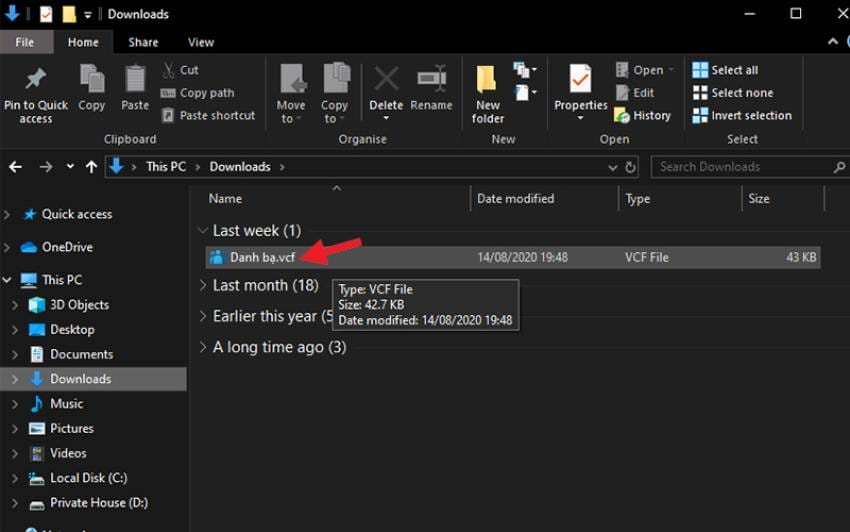The height and width of the screenshot is (532, 850).
Task: Collapse the Last week (1) group
Action: click(x=204, y=231)
